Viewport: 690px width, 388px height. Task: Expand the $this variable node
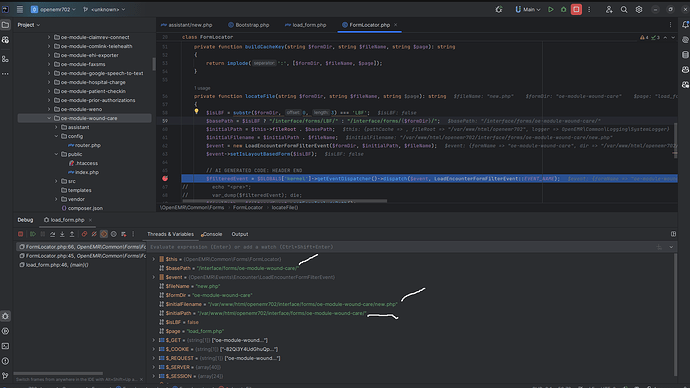[154, 259]
